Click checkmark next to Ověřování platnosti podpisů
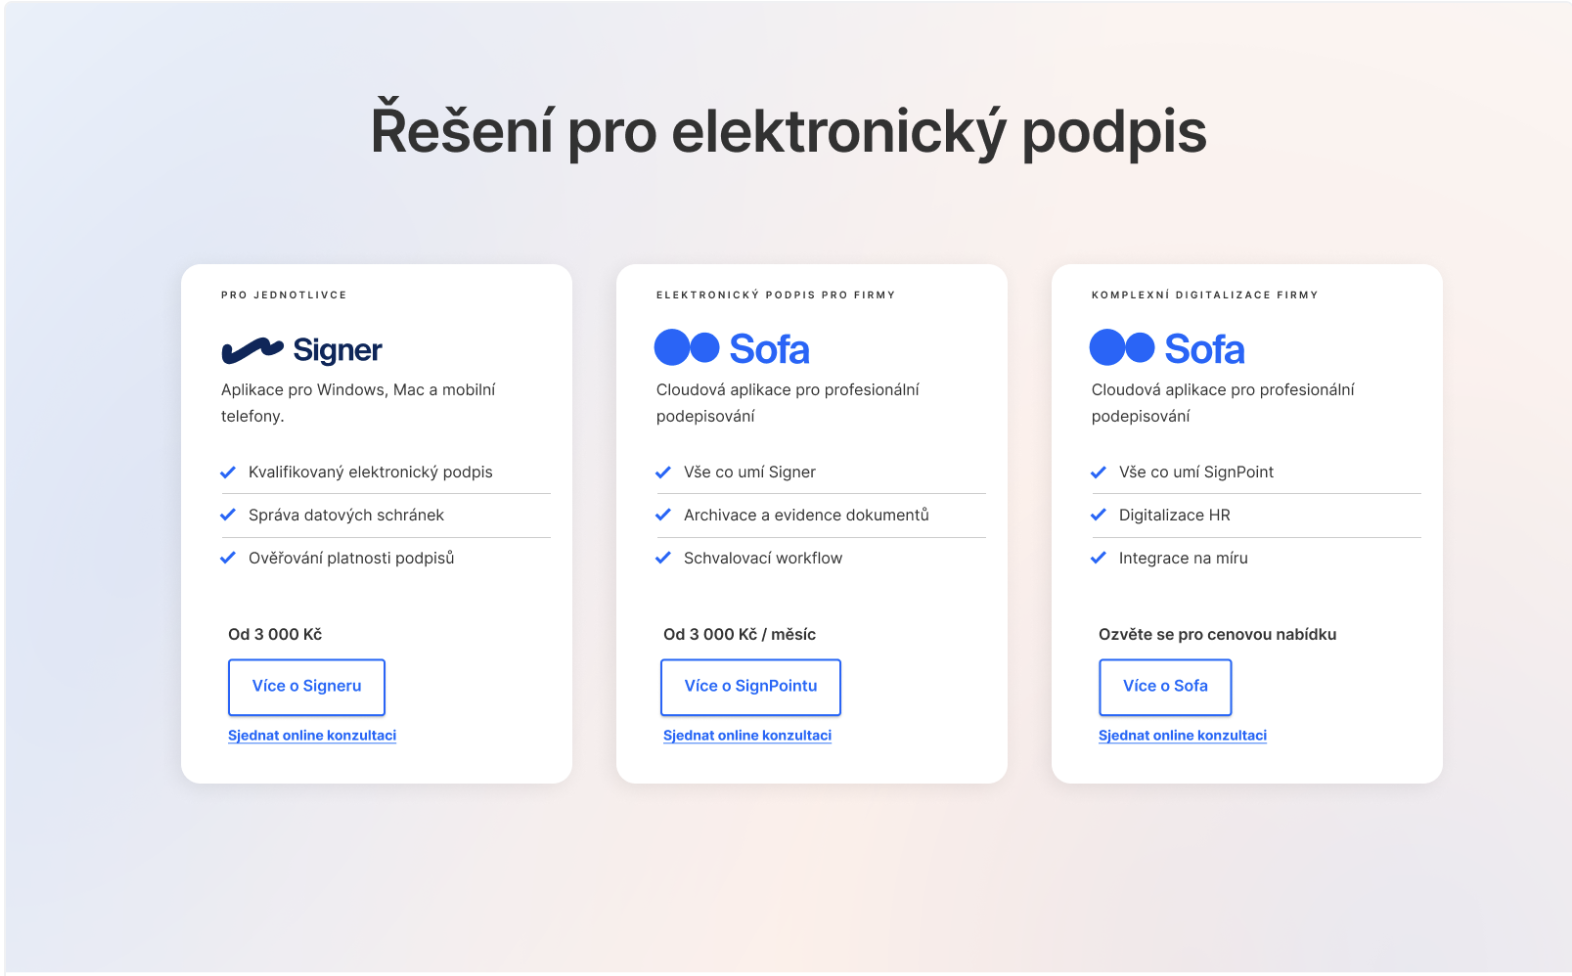The height and width of the screenshot is (976, 1572). [228, 558]
